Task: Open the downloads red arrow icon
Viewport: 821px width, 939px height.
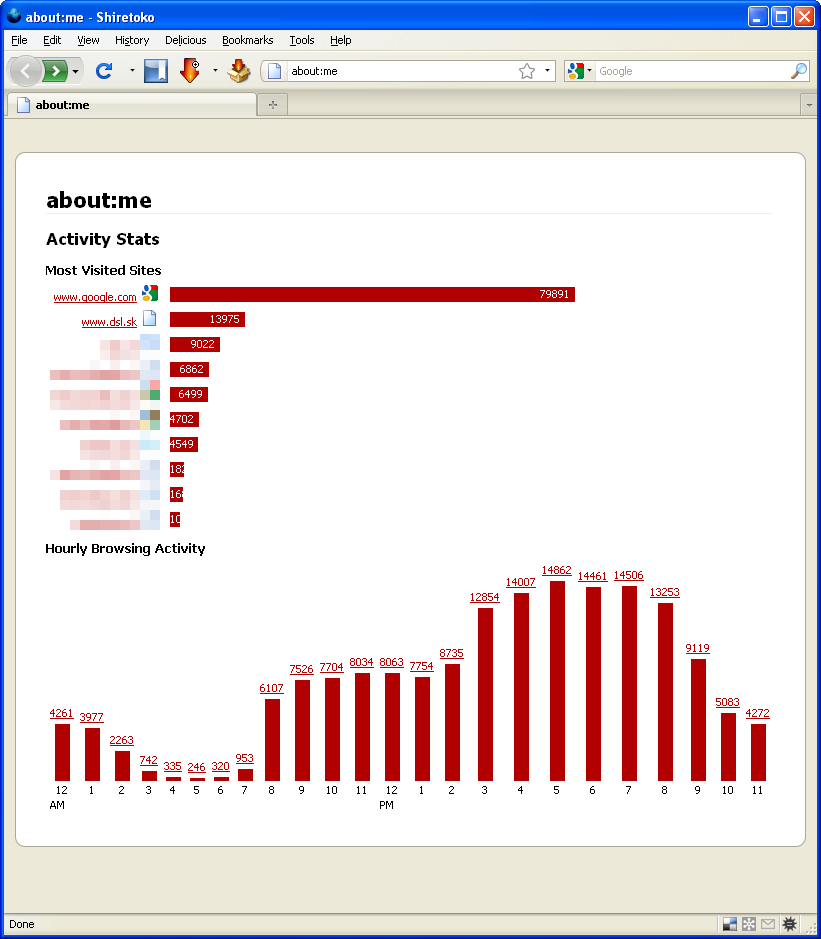Action: [190, 71]
